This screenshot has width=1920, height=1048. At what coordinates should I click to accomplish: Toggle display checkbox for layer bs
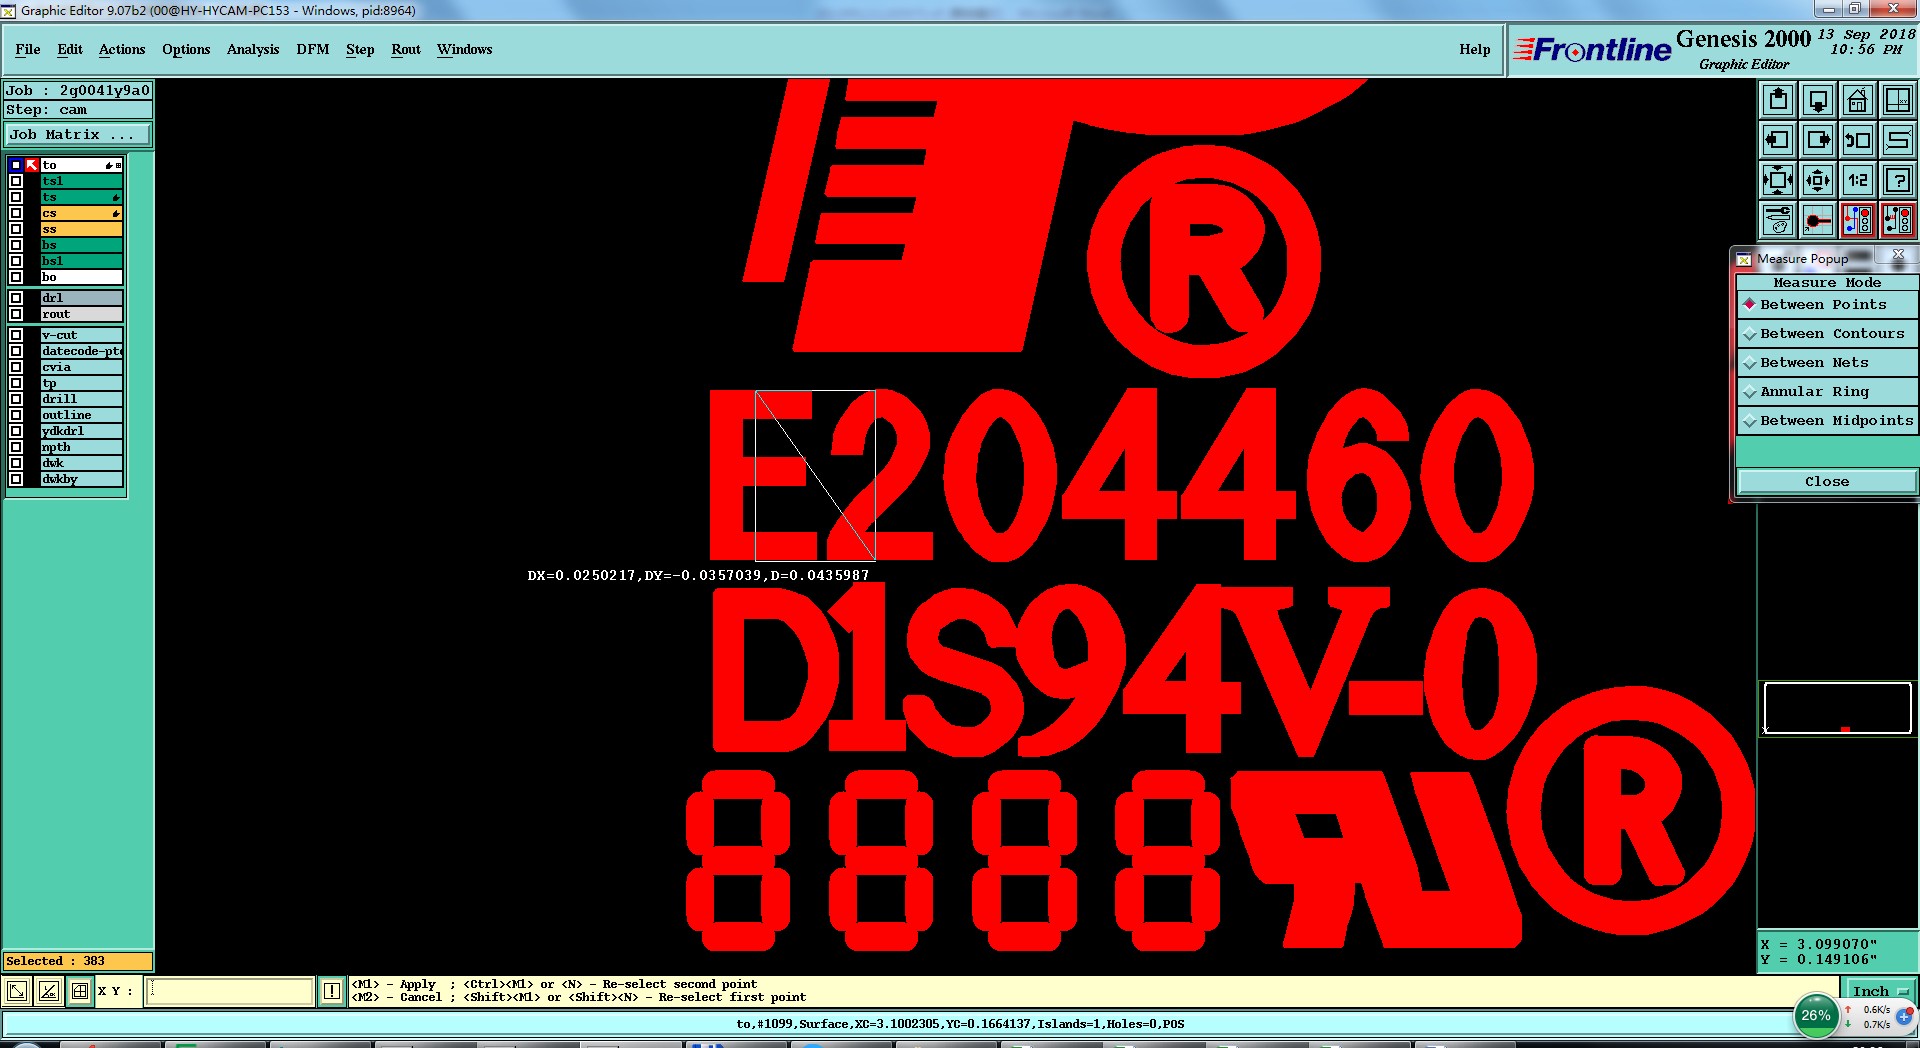pyautogui.click(x=16, y=245)
